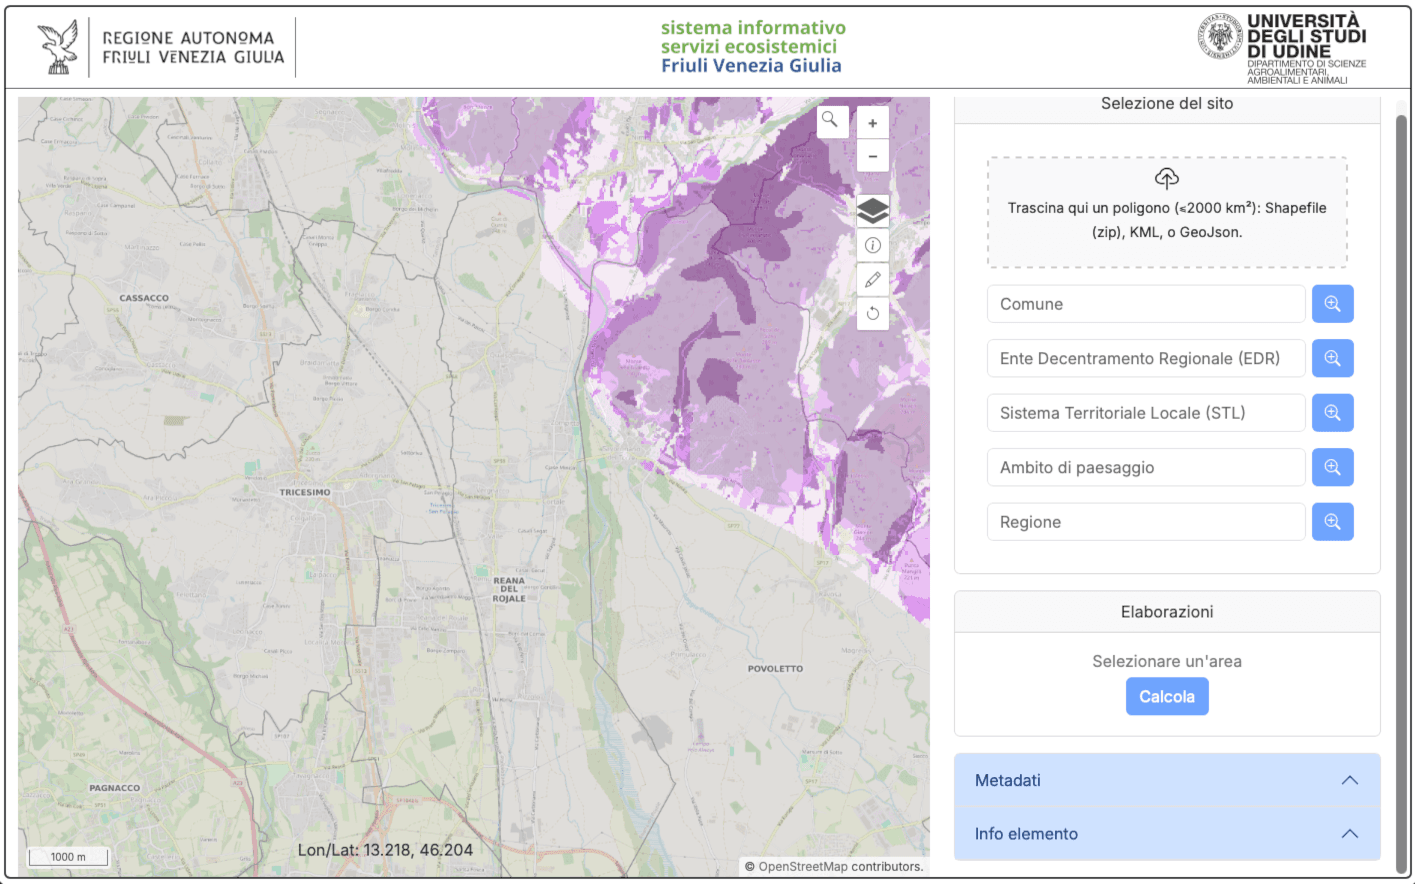This screenshot has width=1415, height=884.
Task: Activate the map info tool
Action: [x=873, y=245]
